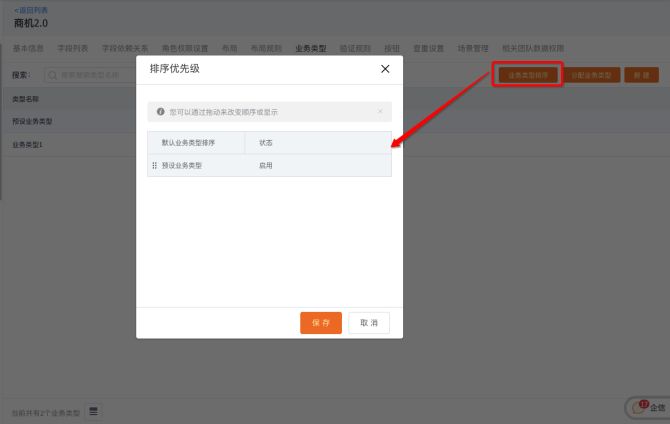Viewport: 670px width, 424px height.
Task: Click the 取消 button
Action: [x=369, y=323]
